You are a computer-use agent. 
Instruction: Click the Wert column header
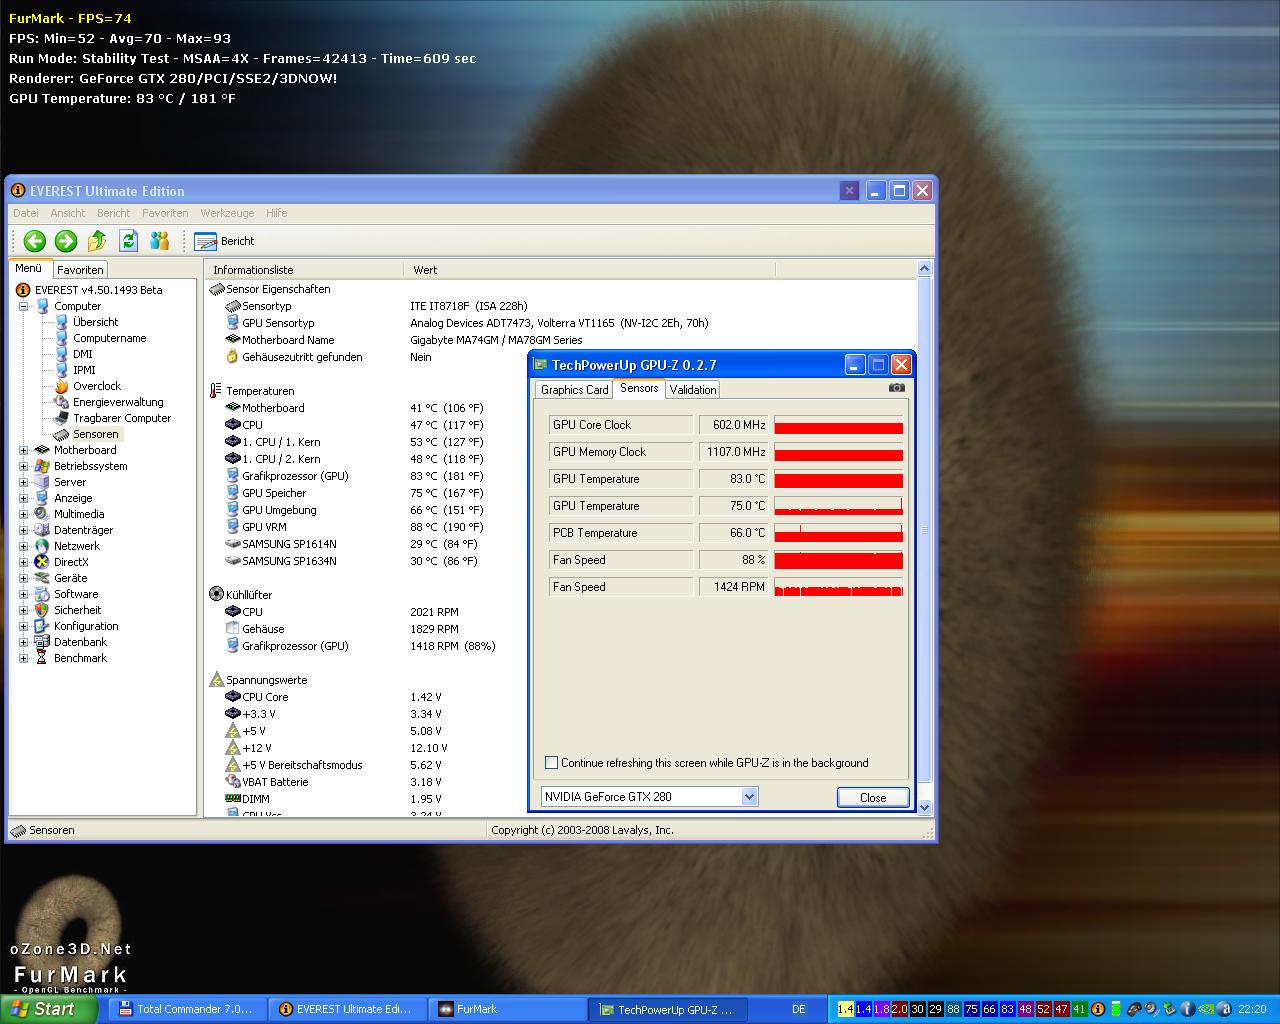click(589, 270)
